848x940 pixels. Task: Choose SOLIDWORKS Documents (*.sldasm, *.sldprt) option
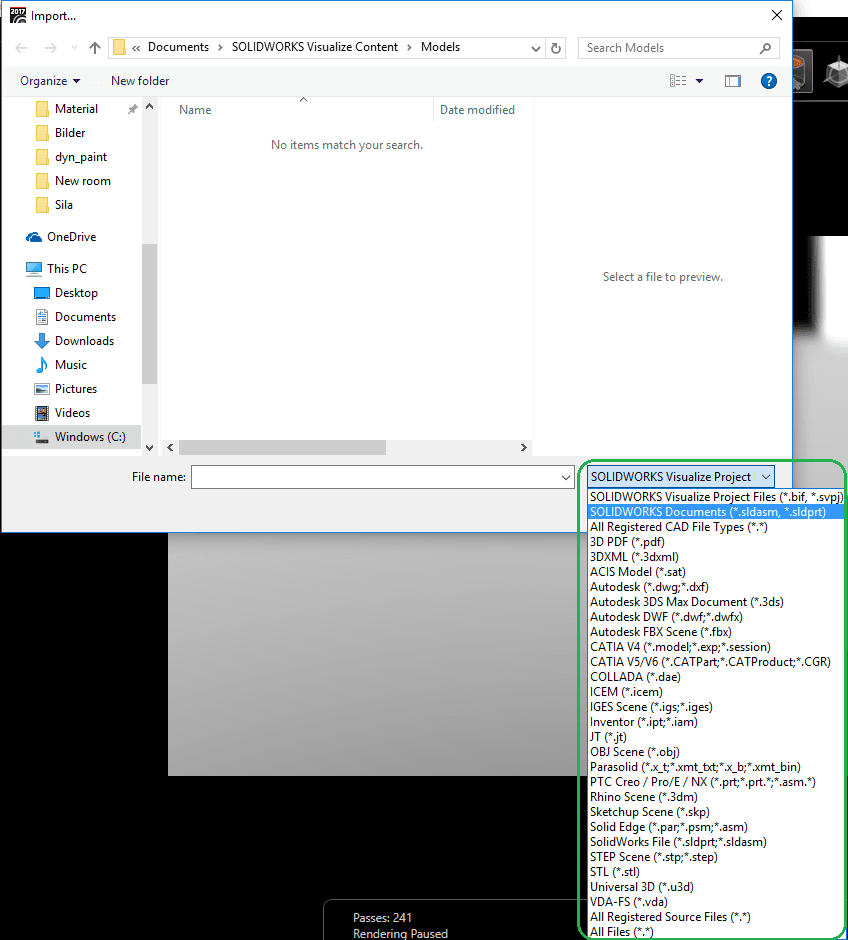point(707,512)
